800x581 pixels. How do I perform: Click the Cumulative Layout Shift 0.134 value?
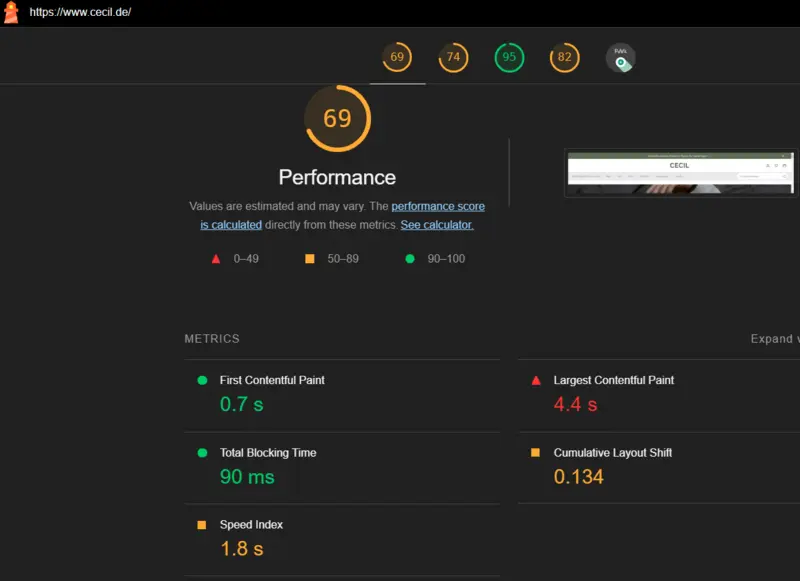click(x=579, y=477)
